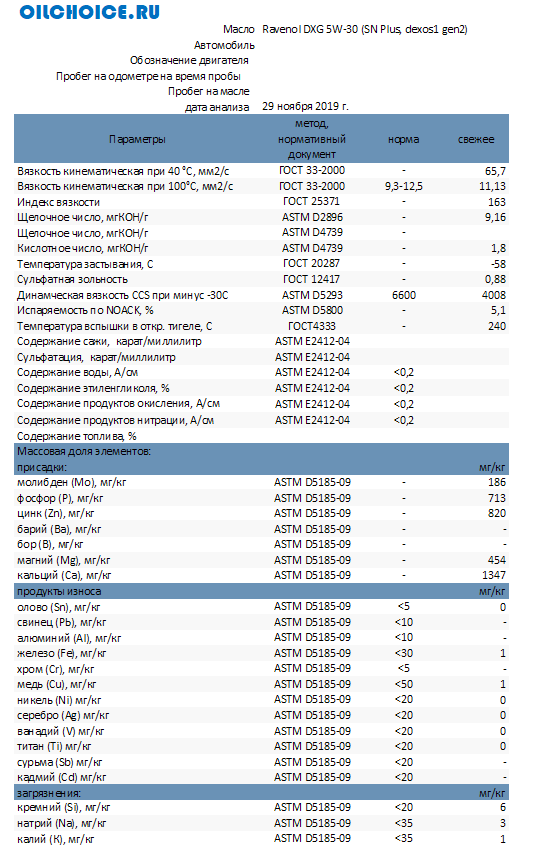
Task: Select silicon value 6
Action: click(x=503, y=808)
